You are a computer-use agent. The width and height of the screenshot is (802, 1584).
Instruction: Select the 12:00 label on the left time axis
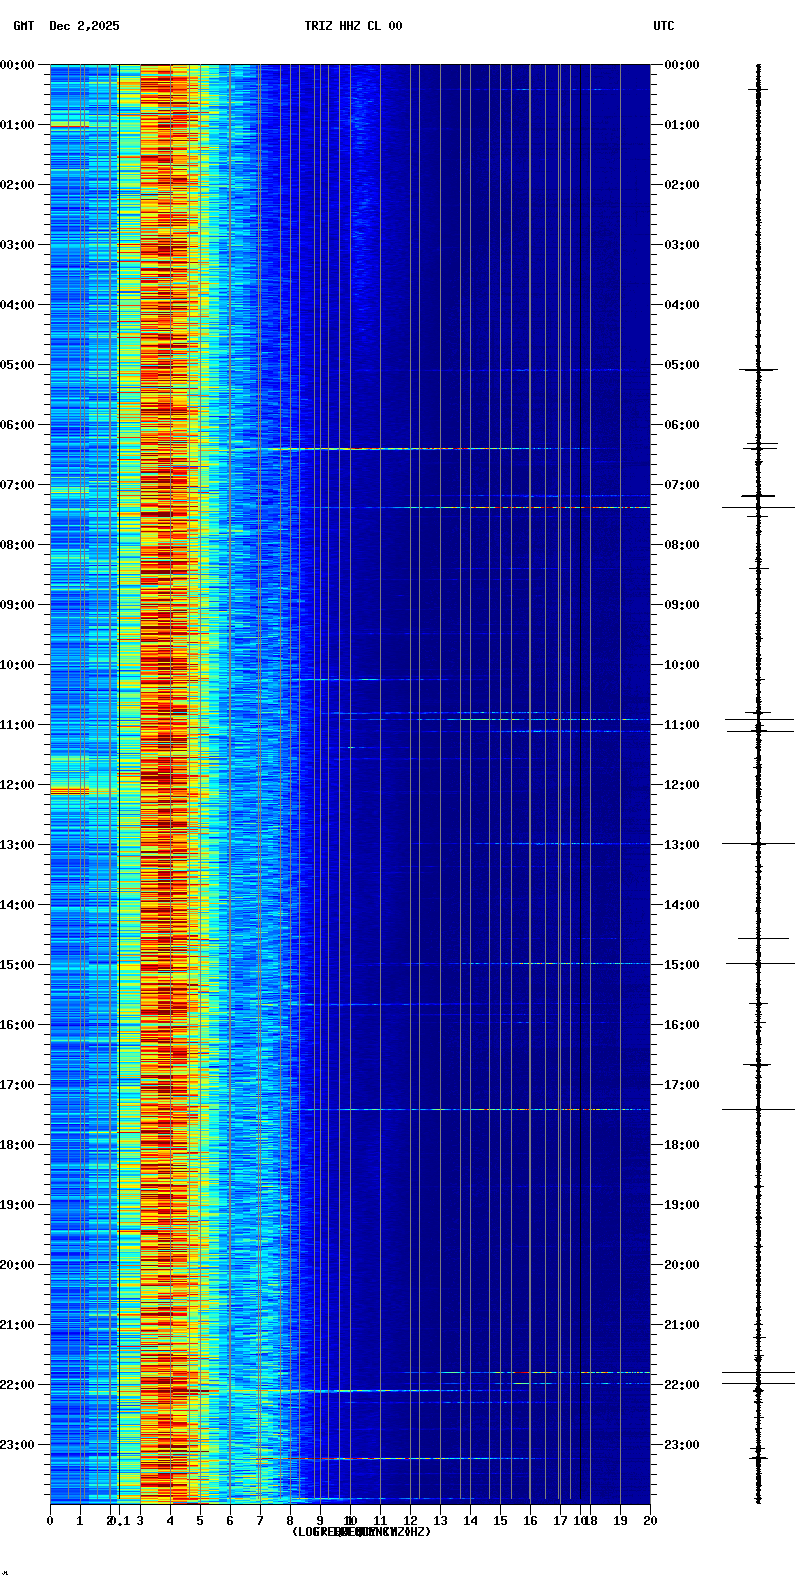(18, 785)
